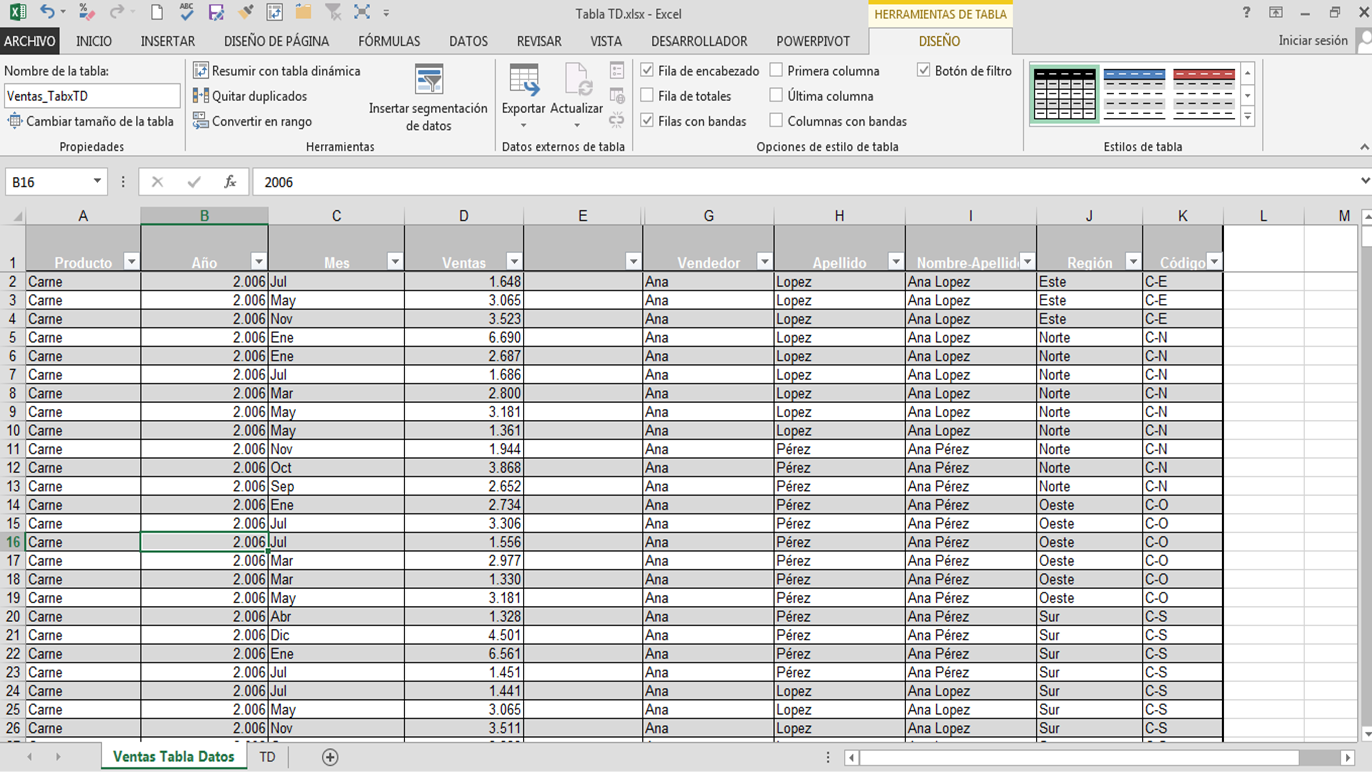
Task: Toggle the Botón de filtro checkbox
Action: tap(923, 71)
